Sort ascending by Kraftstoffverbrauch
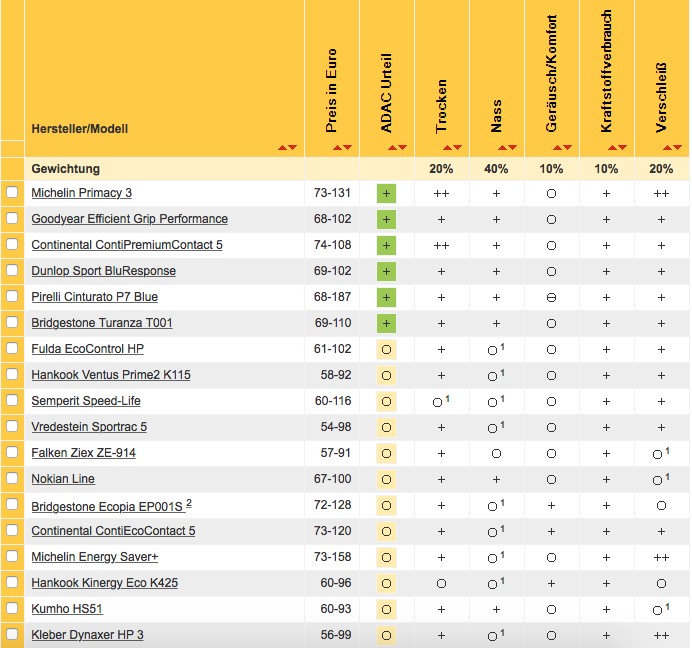Image resolution: width=692 pixels, height=648 pixels. point(612,147)
